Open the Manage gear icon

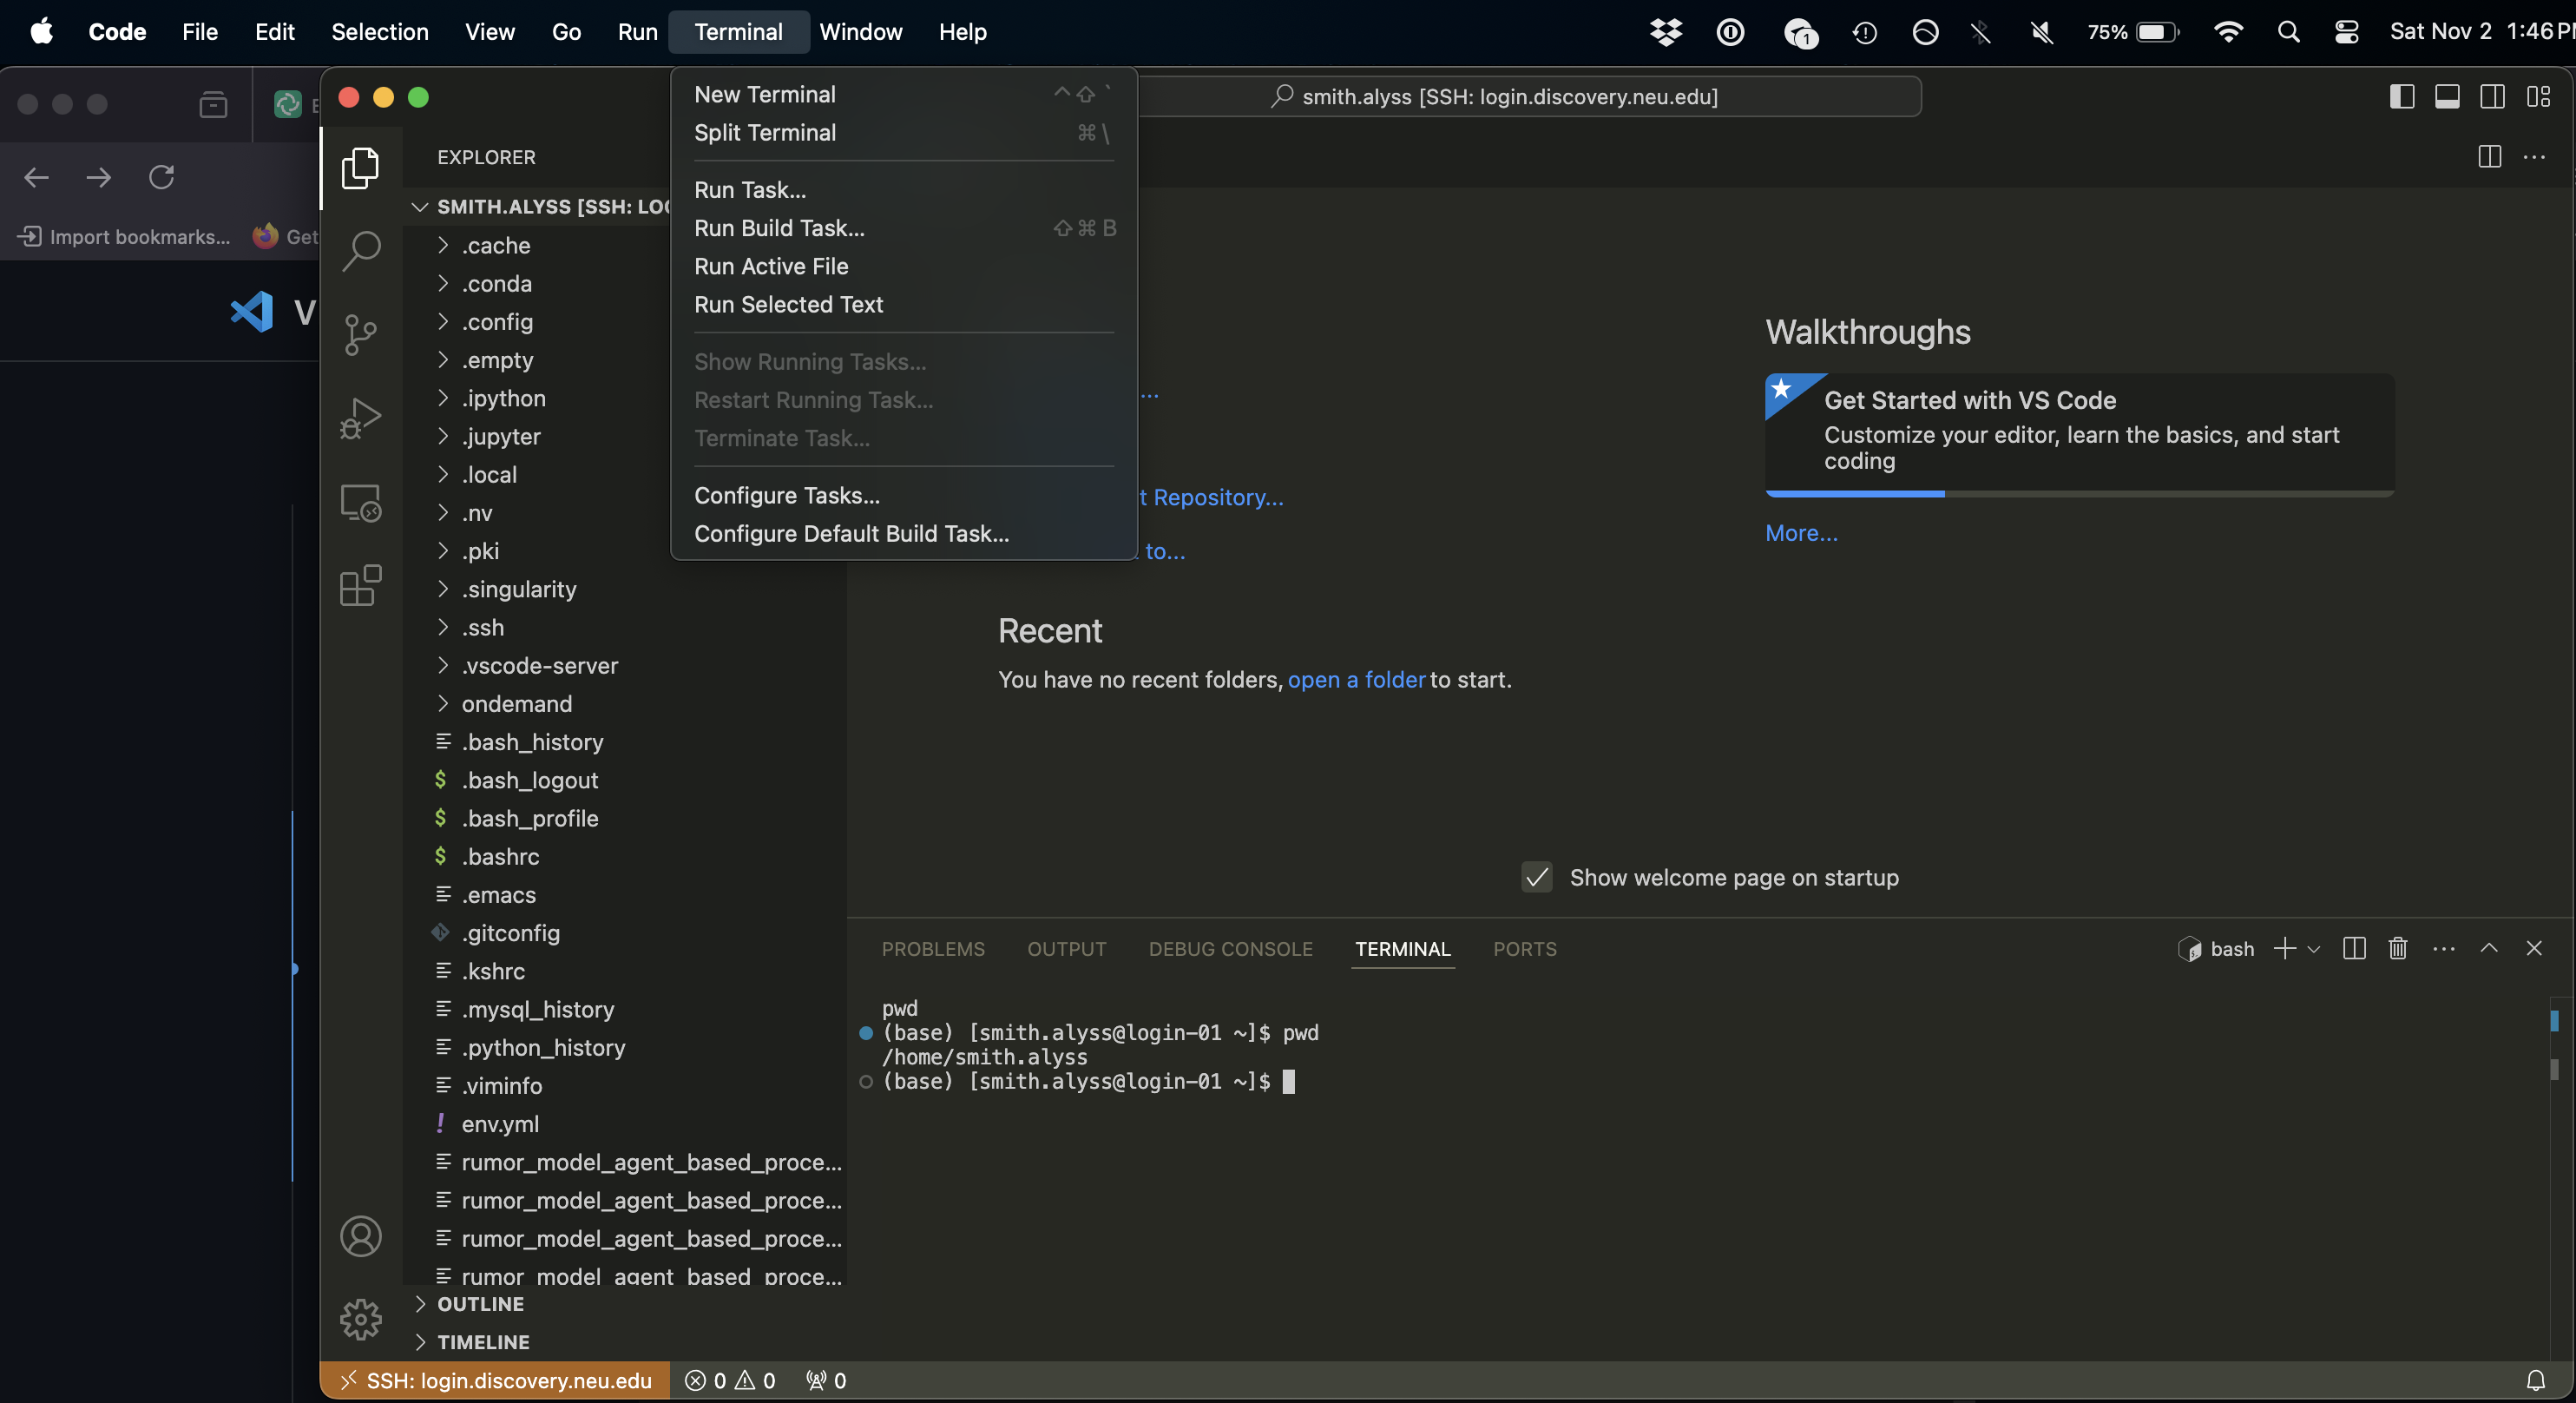[x=360, y=1319]
